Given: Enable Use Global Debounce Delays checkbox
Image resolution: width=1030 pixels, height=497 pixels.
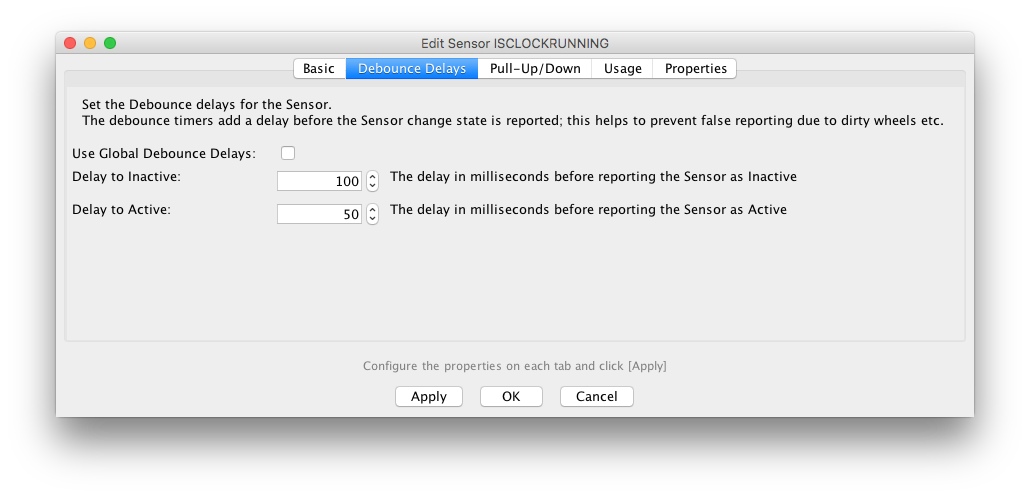Looking at the screenshot, I should [x=288, y=153].
